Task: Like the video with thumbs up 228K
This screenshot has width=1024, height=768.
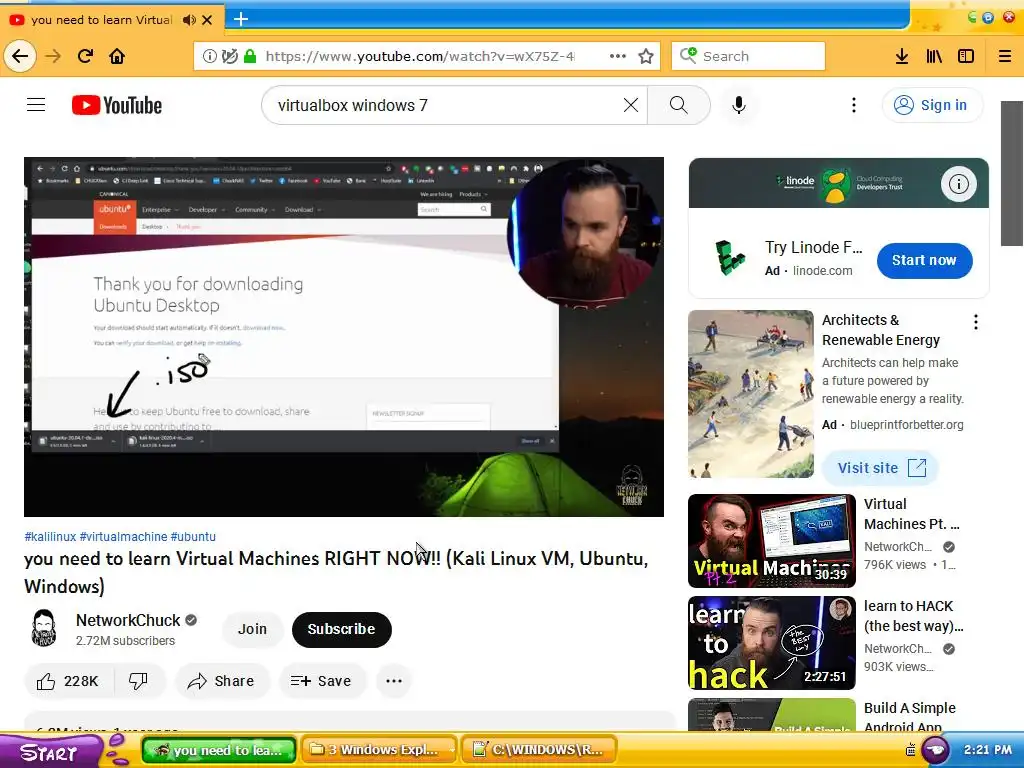Action: pos(69,681)
